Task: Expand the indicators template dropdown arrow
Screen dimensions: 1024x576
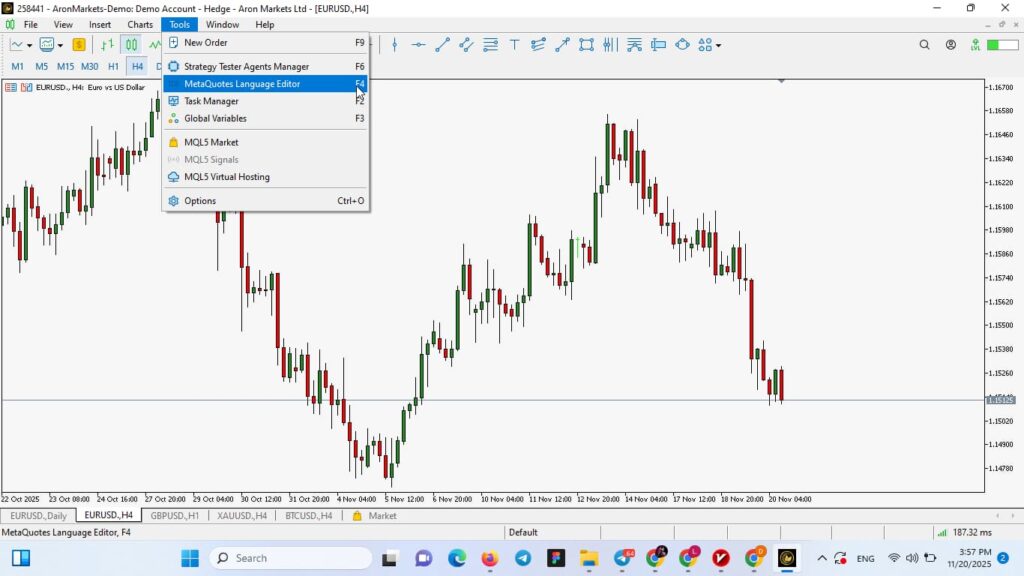Action: coord(61,45)
